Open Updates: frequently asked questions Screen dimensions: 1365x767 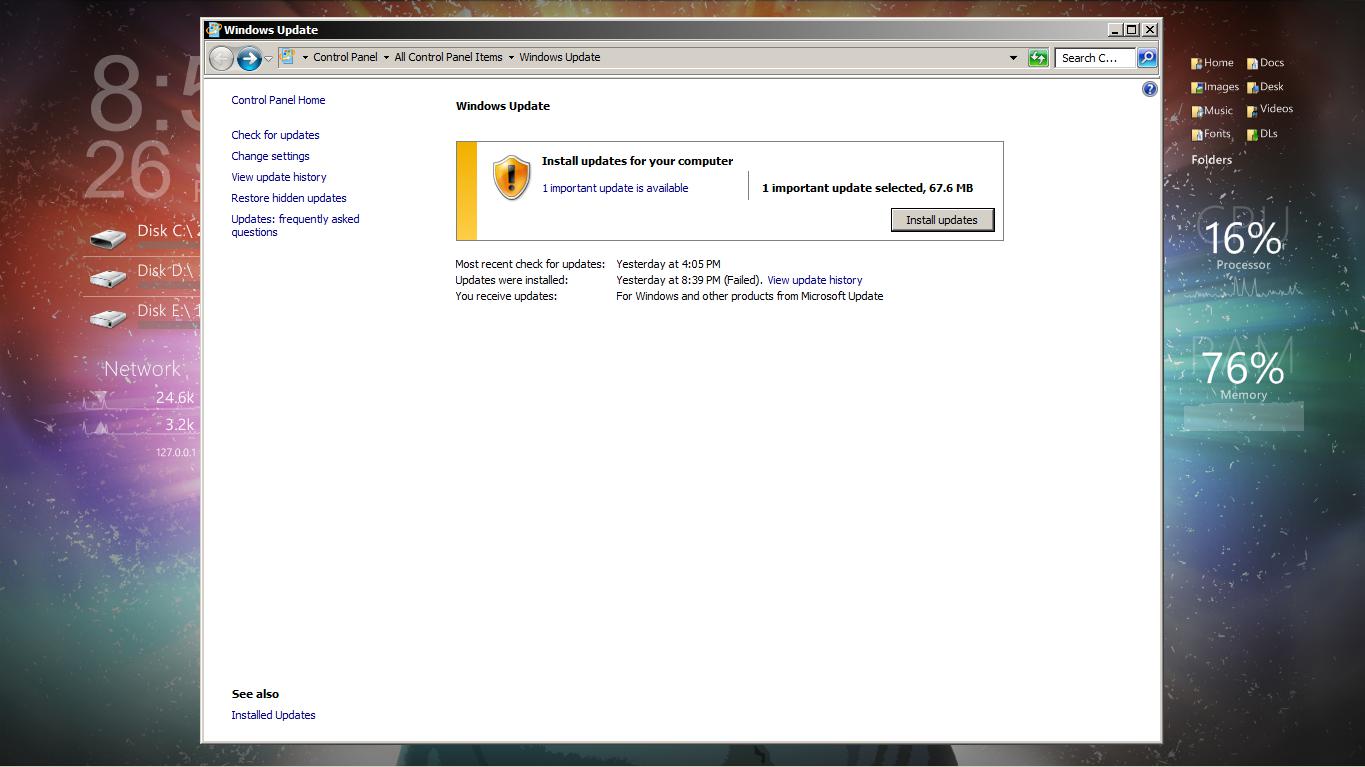tap(295, 225)
